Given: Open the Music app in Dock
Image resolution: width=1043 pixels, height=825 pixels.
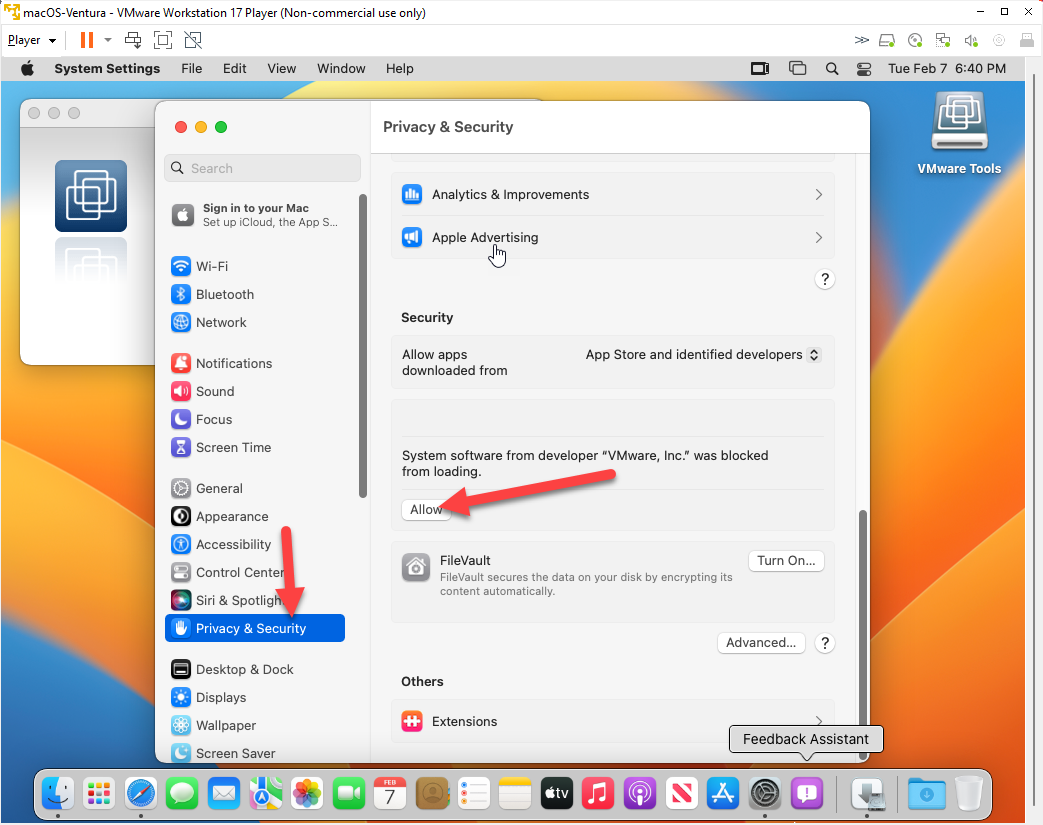Looking at the screenshot, I should (597, 794).
